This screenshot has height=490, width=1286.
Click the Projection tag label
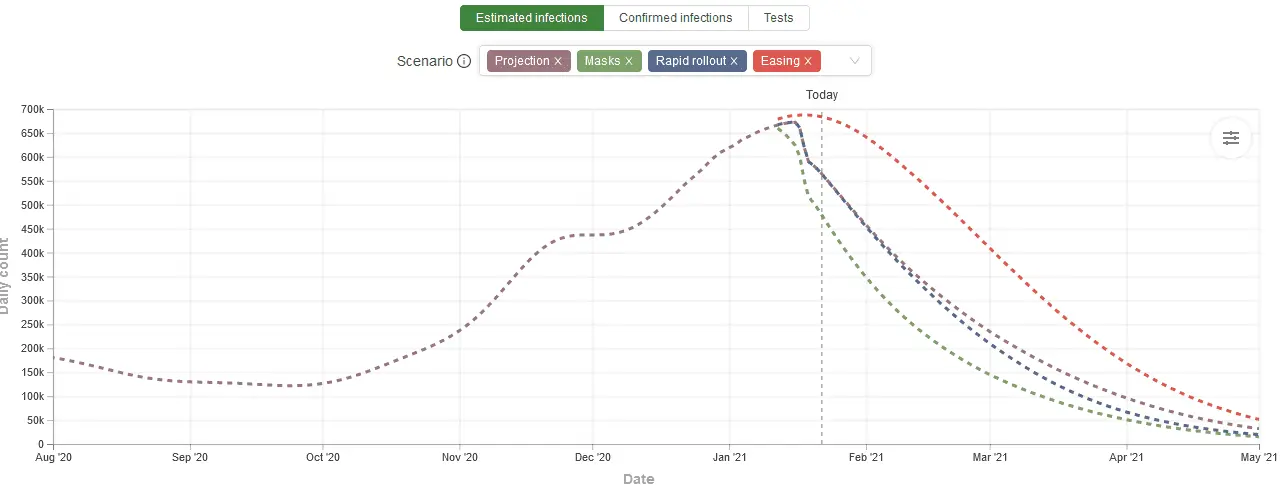click(522, 61)
